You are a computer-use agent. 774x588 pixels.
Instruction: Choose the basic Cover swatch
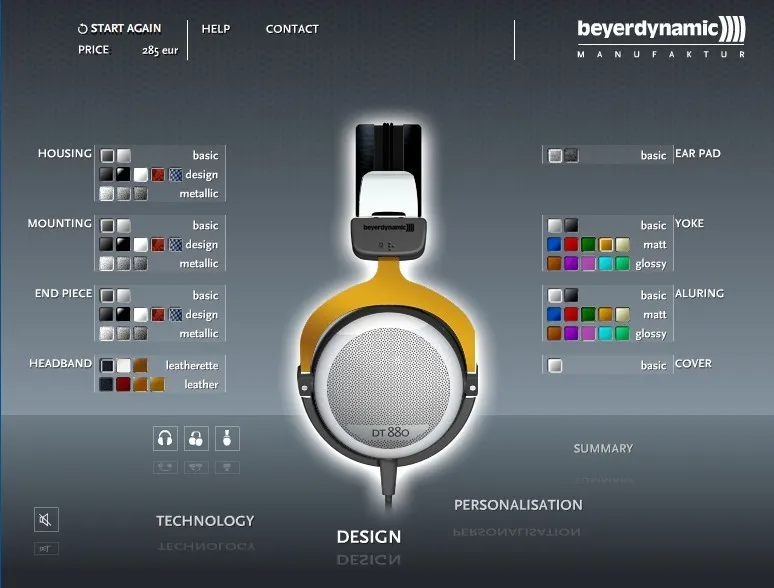(555, 366)
